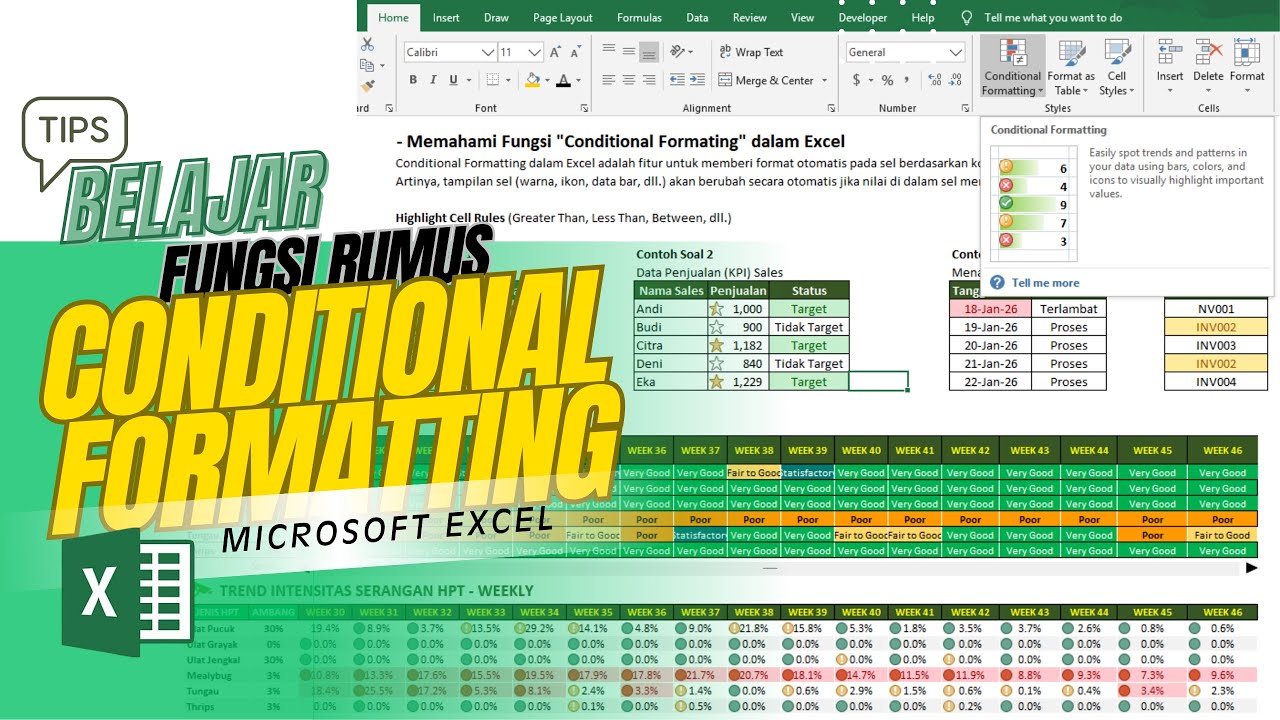This screenshot has height=720, width=1280.
Task: Click the Tell me more link
Action: (1045, 283)
